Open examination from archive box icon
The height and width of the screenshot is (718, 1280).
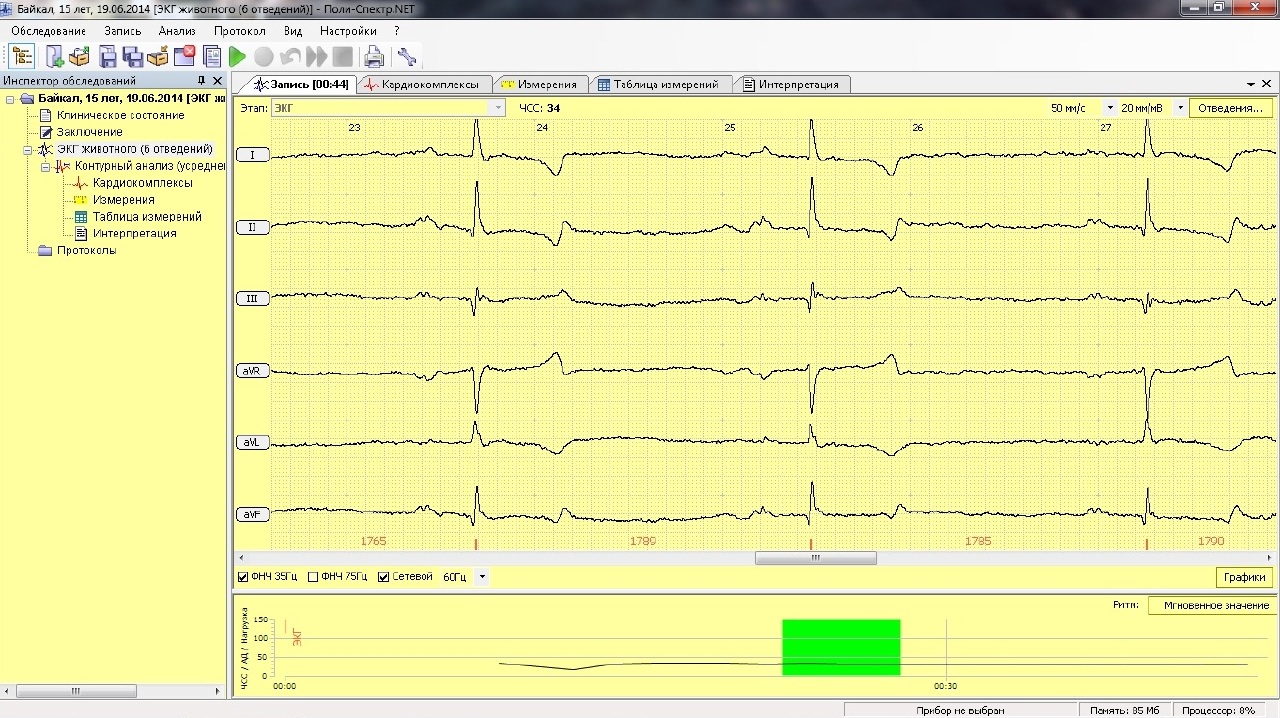(x=80, y=56)
